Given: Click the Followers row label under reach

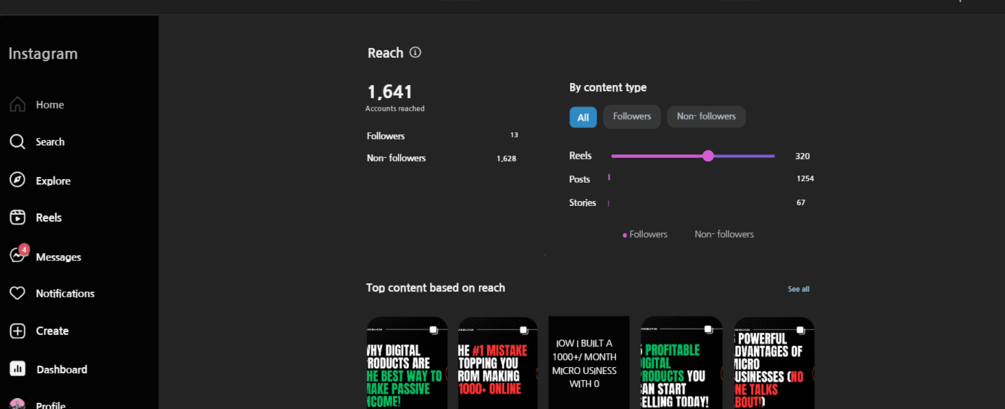Looking at the screenshot, I should tap(386, 136).
